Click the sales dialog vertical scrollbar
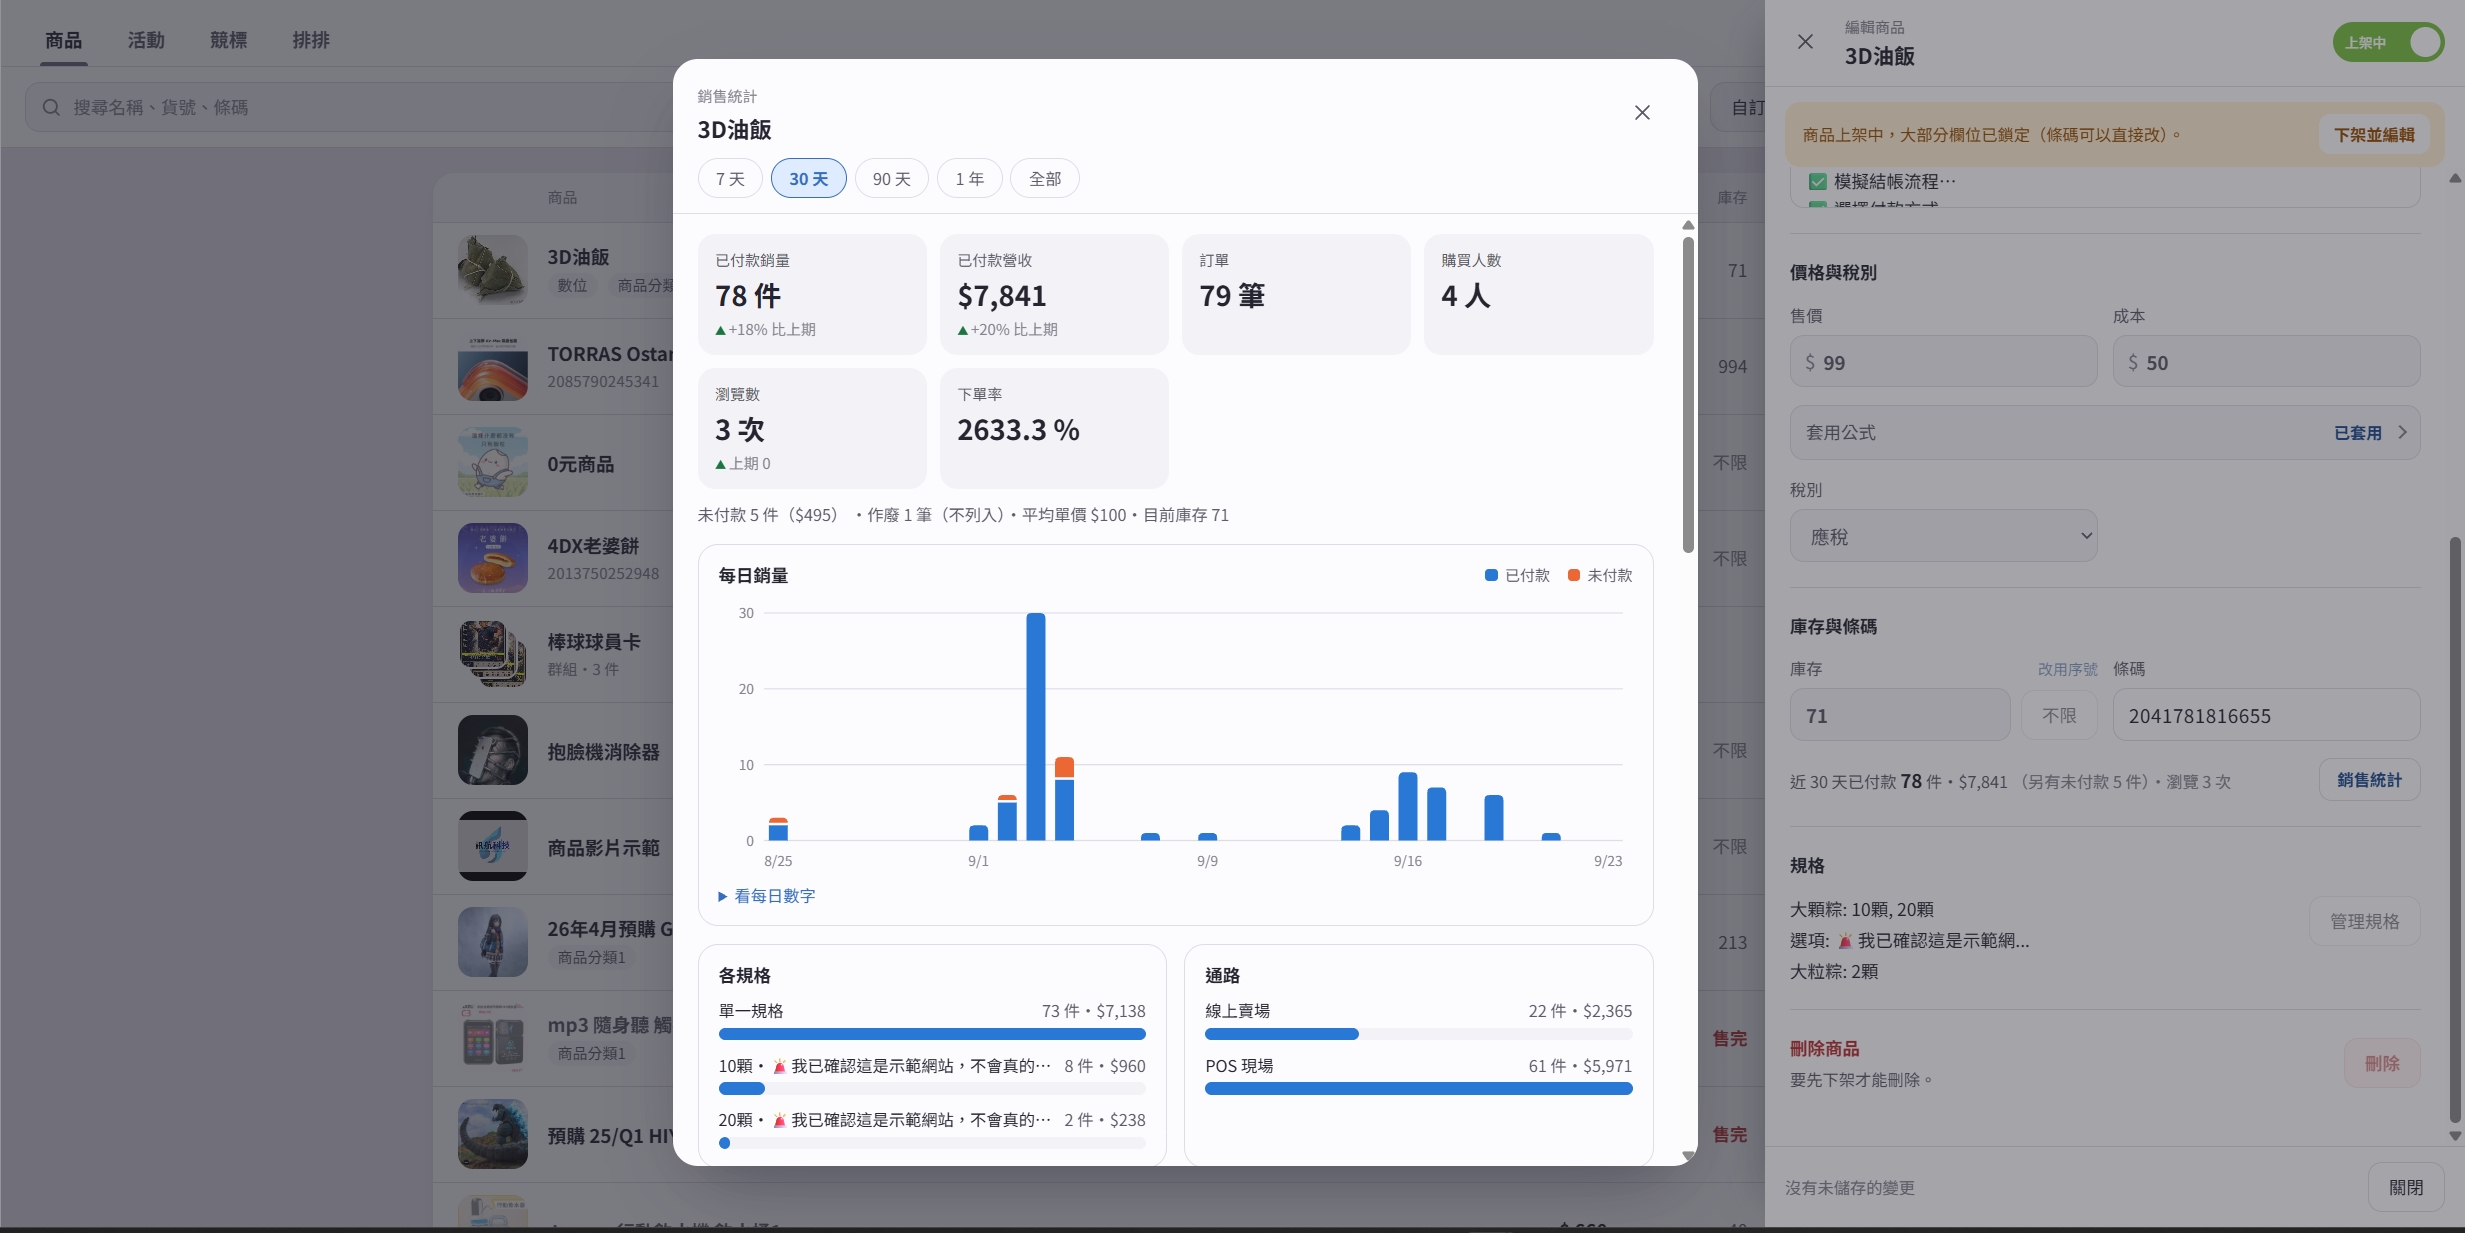The height and width of the screenshot is (1233, 2465). 1688,395
